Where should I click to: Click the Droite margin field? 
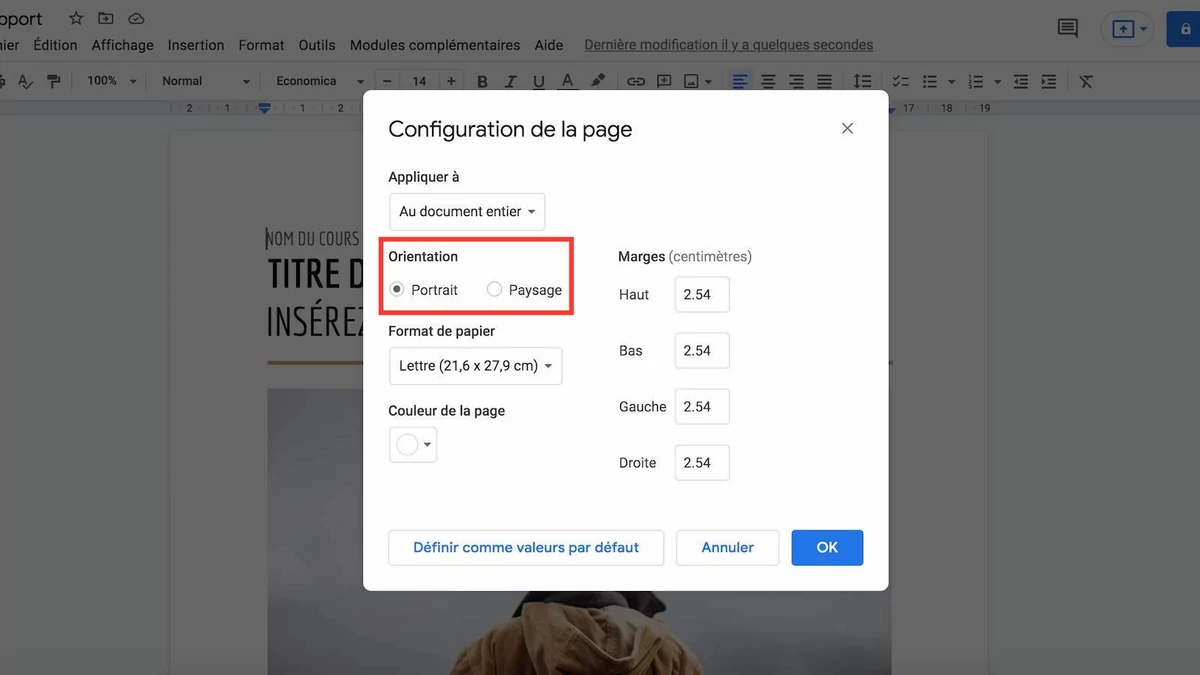(x=702, y=463)
